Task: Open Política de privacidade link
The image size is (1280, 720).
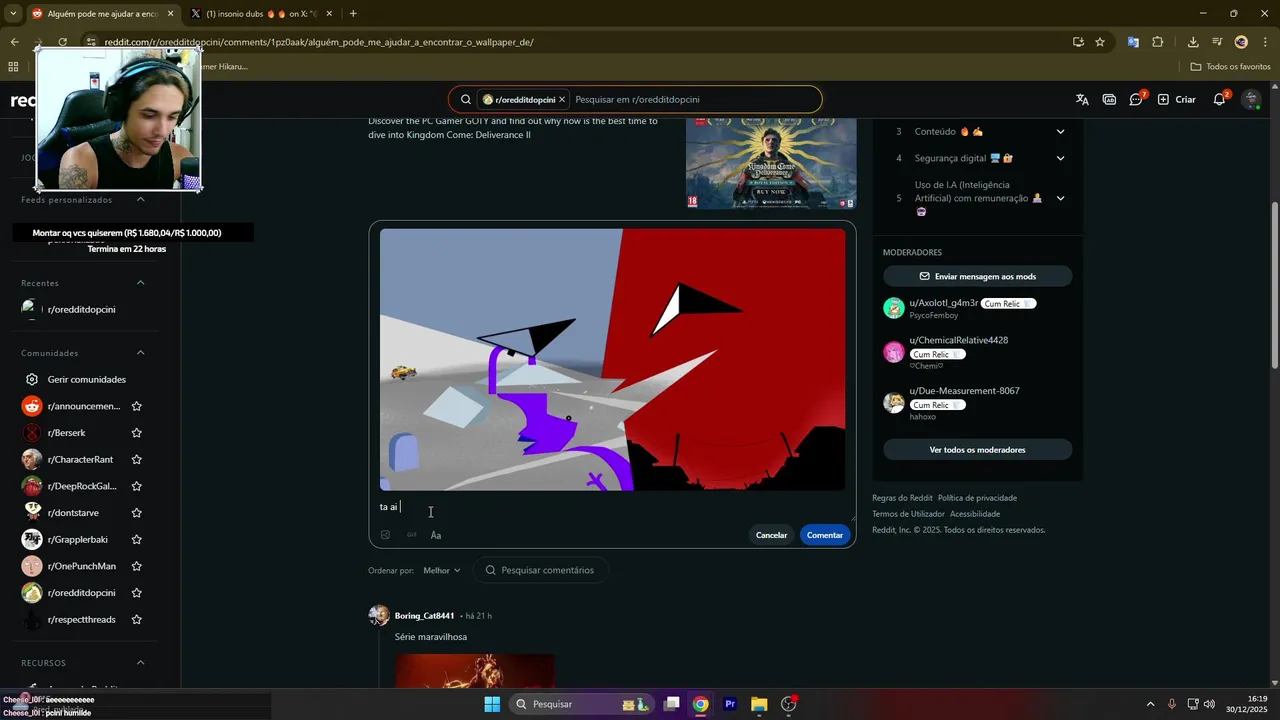Action: click(977, 498)
